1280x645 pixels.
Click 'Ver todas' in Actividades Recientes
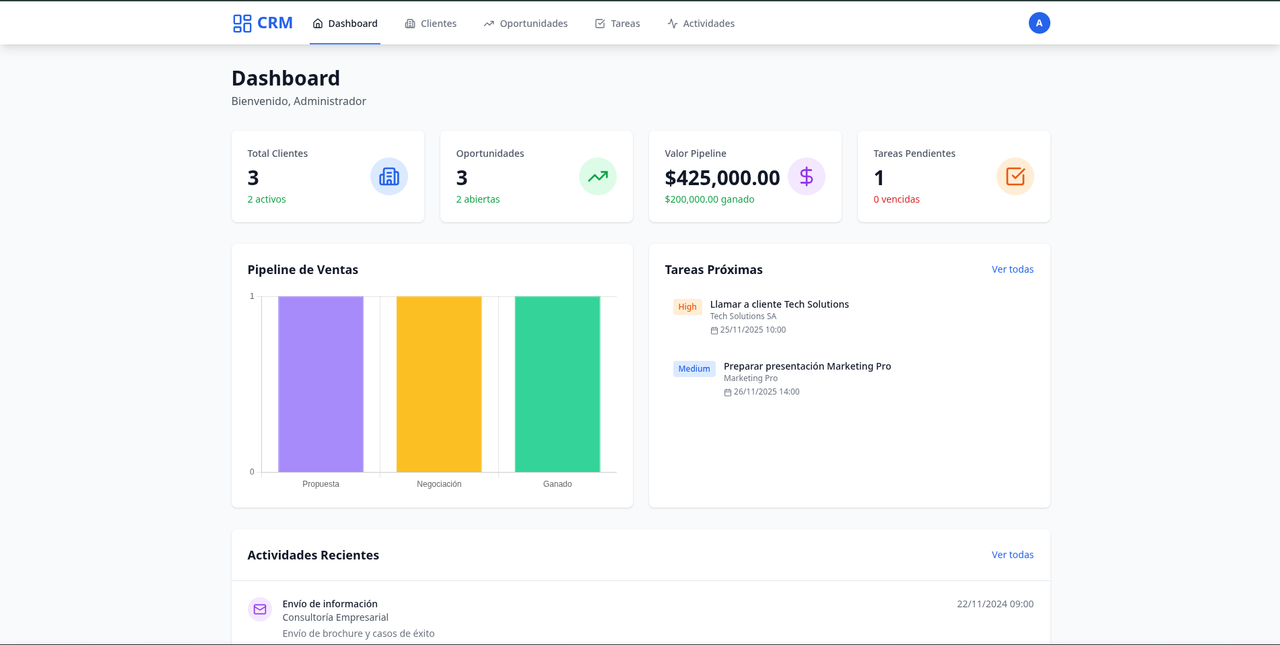pos(1013,555)
